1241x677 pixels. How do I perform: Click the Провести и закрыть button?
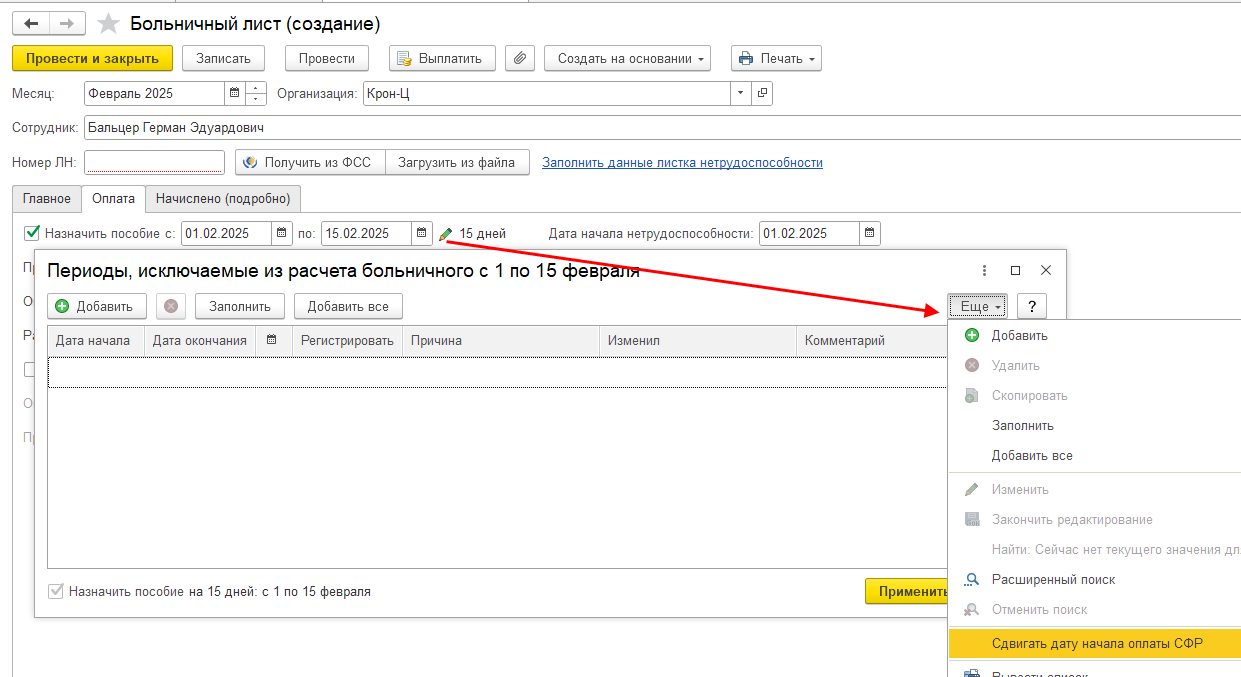coord(92,58)
